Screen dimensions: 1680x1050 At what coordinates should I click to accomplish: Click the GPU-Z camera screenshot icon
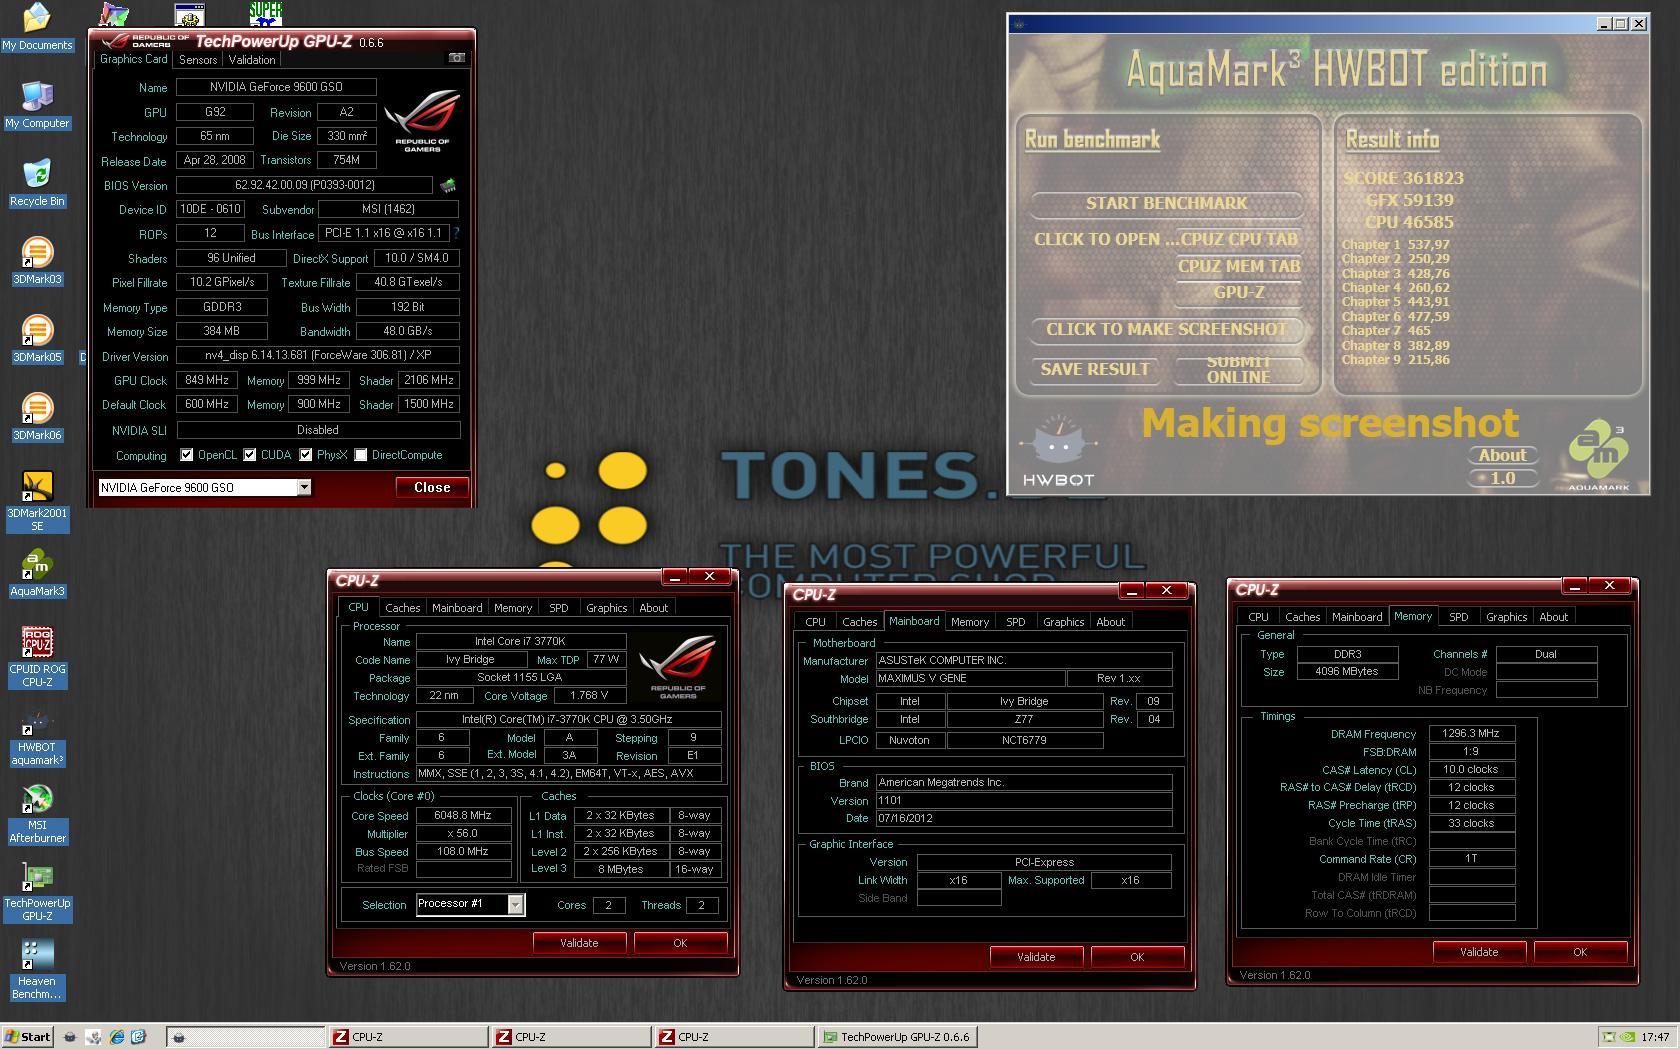456,58
